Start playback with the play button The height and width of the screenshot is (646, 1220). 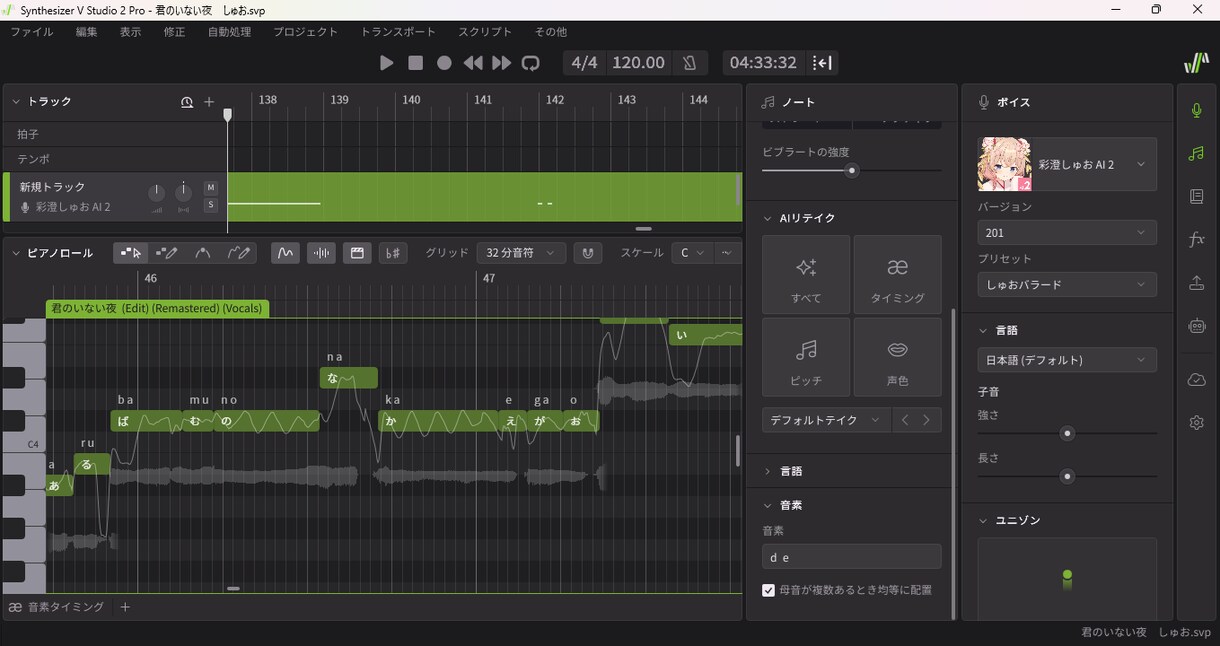(387, 63)
